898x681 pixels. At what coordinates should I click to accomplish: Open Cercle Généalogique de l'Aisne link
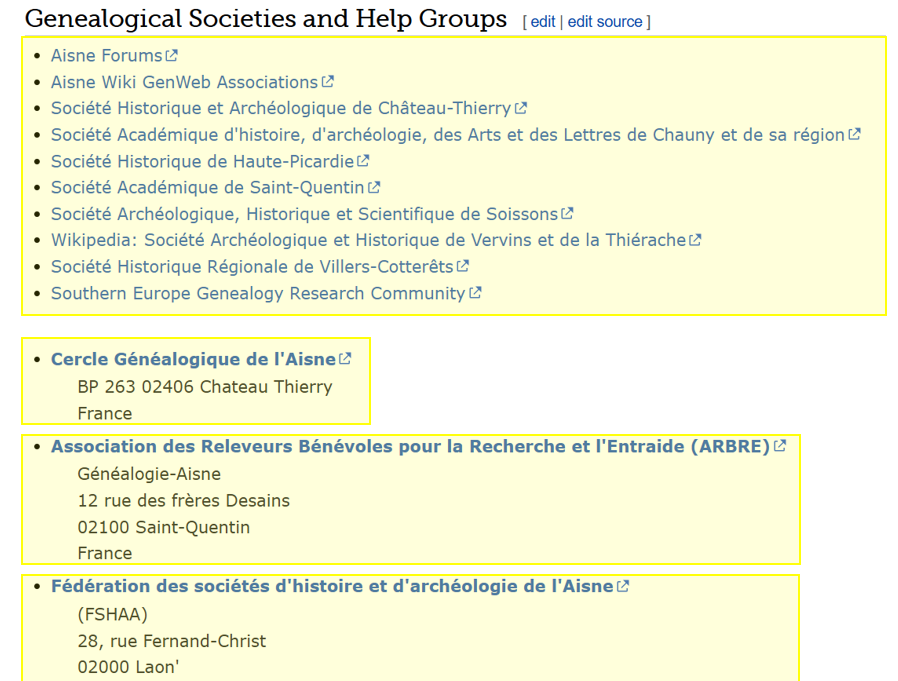coord(193,359)
